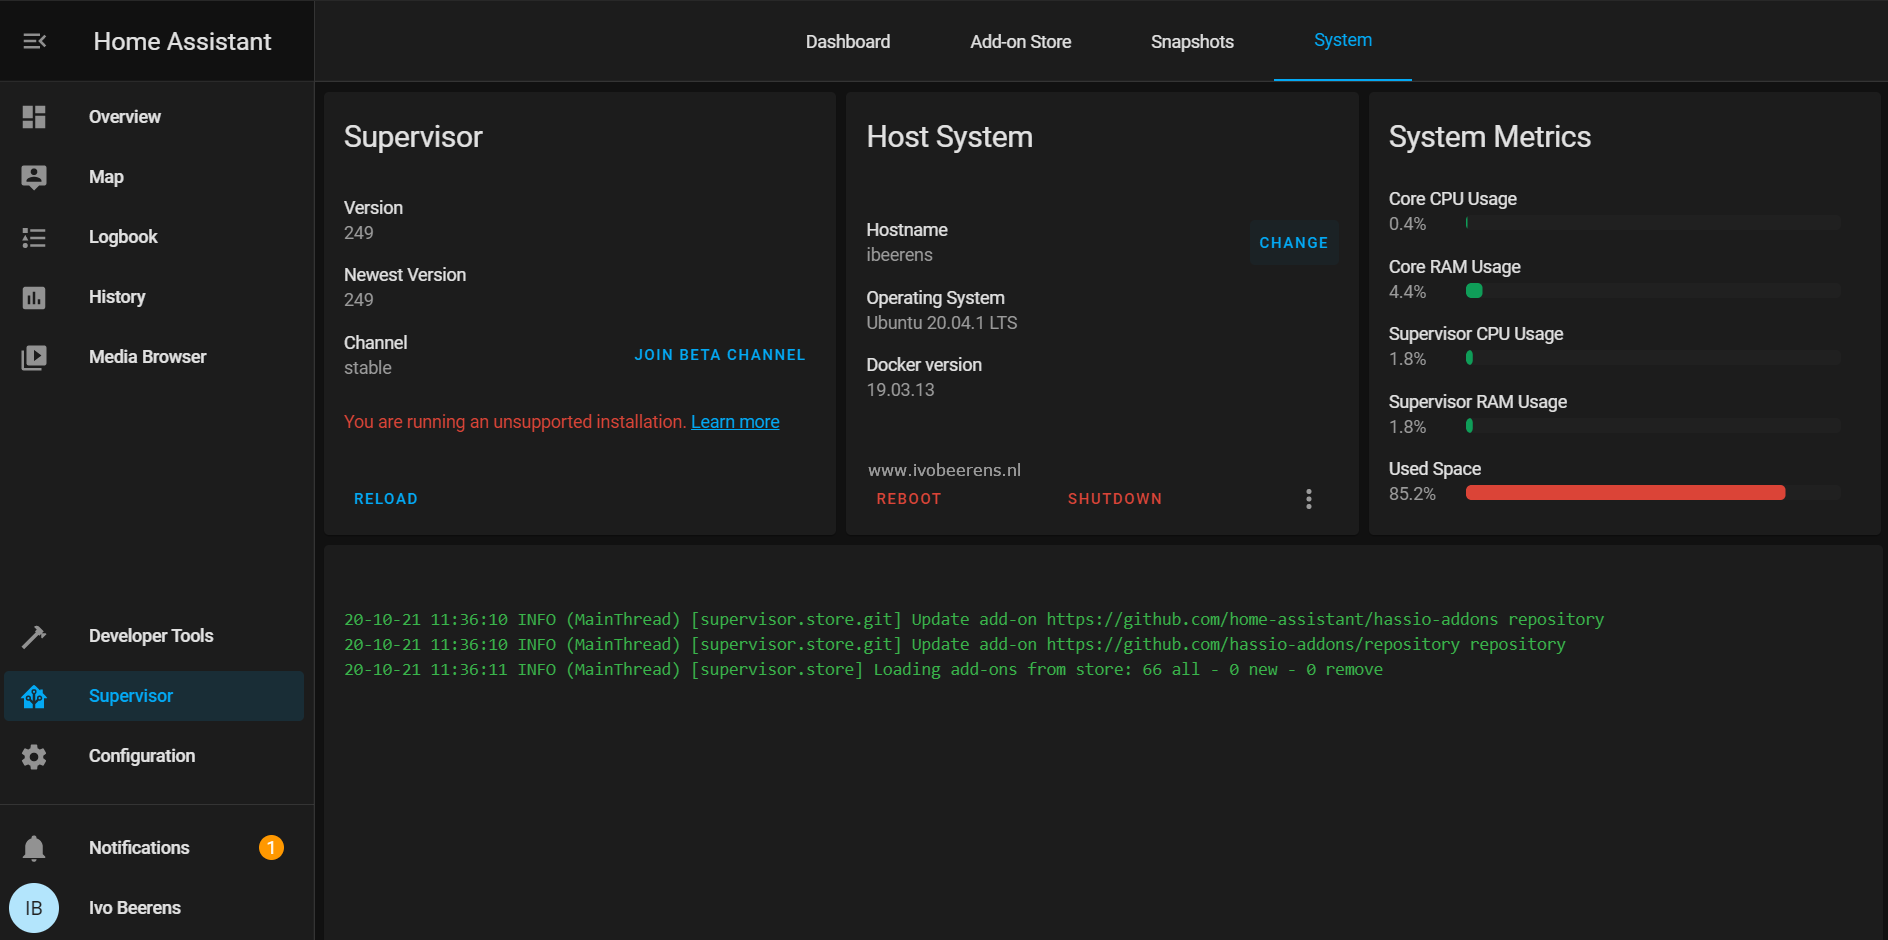
Task: Collapse the sidebar with the menu icon
Action: [34, 41]
